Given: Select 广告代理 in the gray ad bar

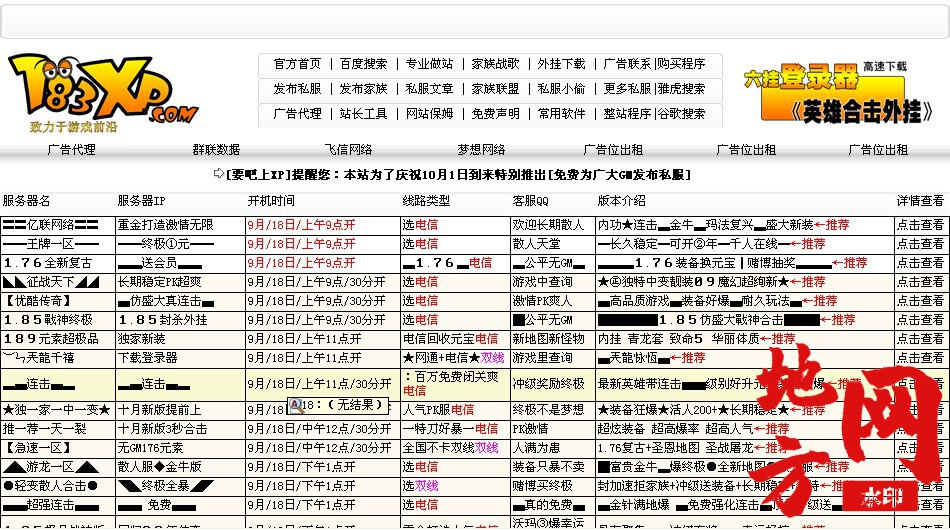Looking at the screenshot, I should pos(71,150).
